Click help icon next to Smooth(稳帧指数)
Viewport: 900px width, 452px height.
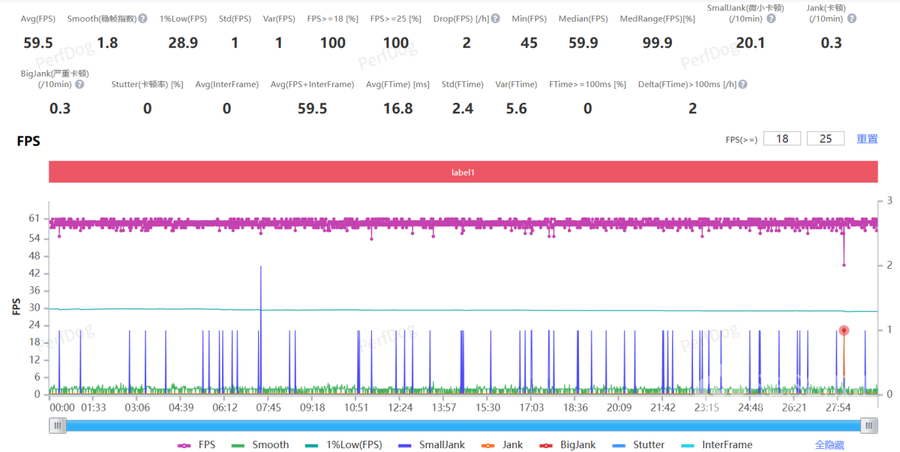pyautogui.click(x=143, y=19)
